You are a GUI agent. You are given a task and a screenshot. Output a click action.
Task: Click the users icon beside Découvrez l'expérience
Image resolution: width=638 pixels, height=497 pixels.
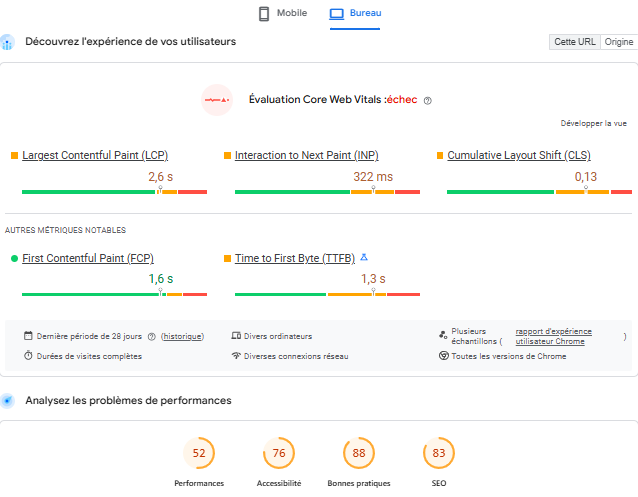(8, 42)
